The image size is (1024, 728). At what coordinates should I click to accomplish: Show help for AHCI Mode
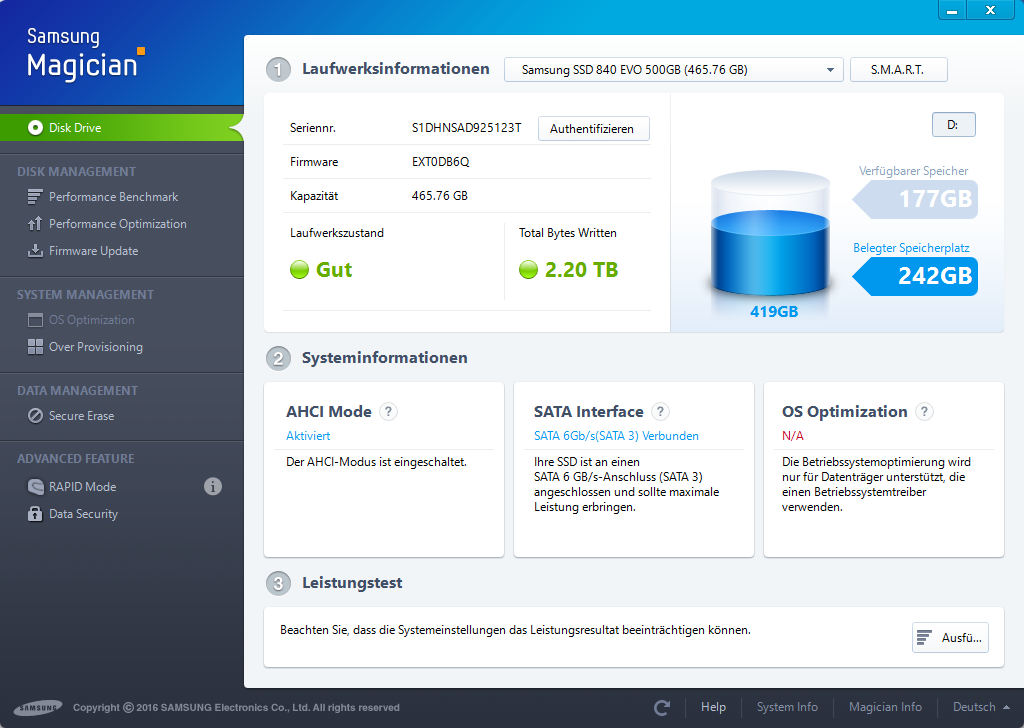(389, 411)
